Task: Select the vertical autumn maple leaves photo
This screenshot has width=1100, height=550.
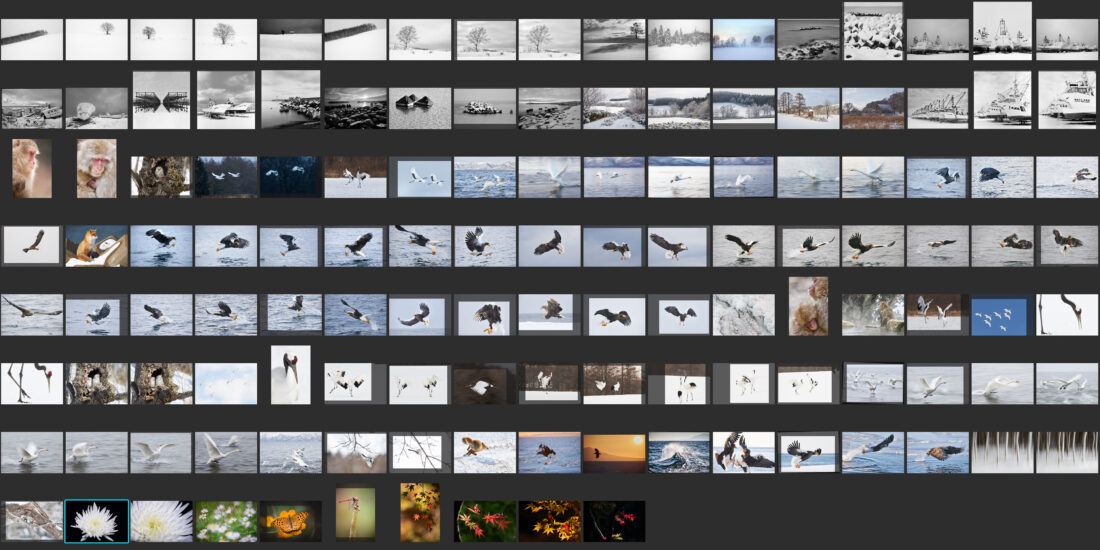Action: [419, 513]
